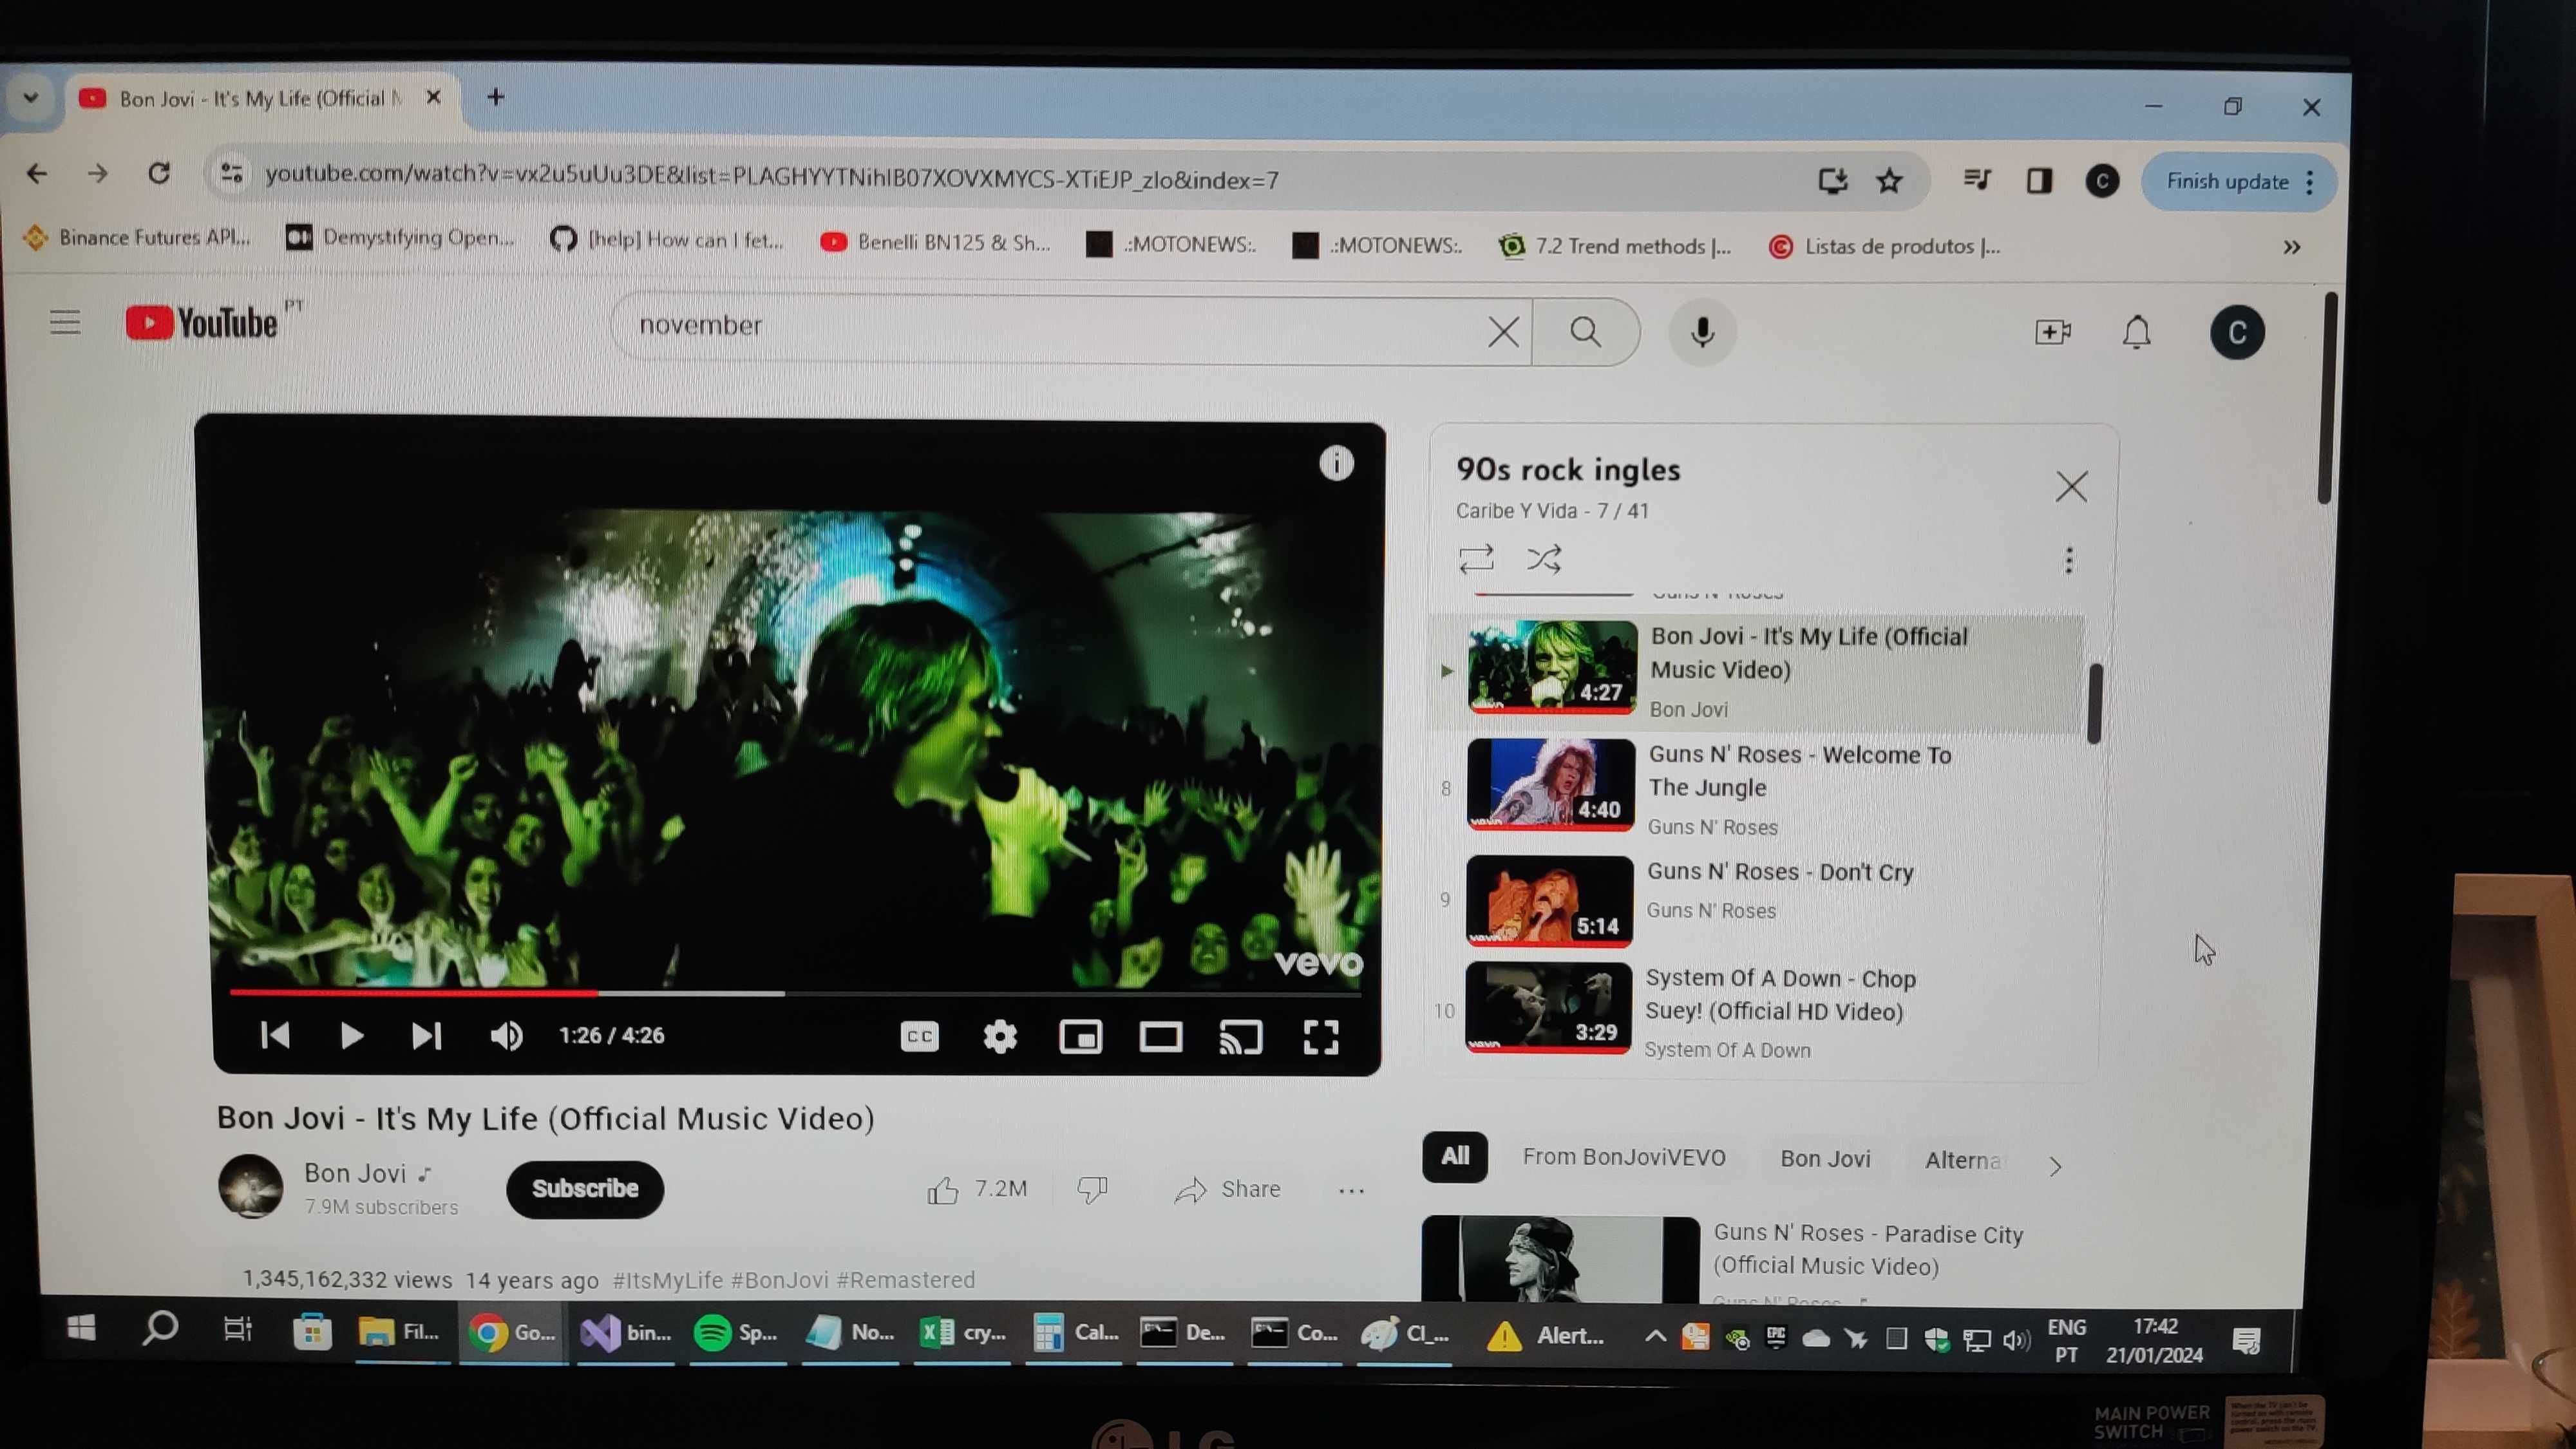Clear the search text
This screenshot has height=1449, width=2576.
tap(1503, 331)
